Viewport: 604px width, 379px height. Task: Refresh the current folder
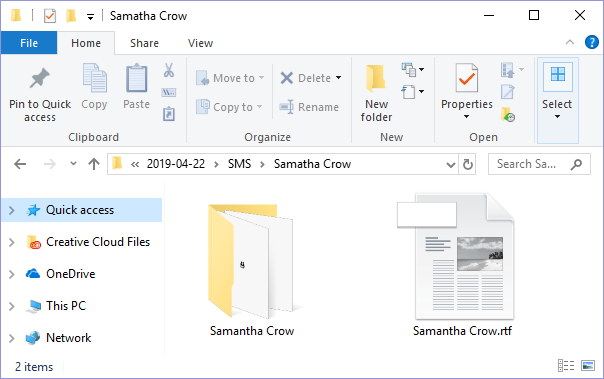[x=468, y=164]
